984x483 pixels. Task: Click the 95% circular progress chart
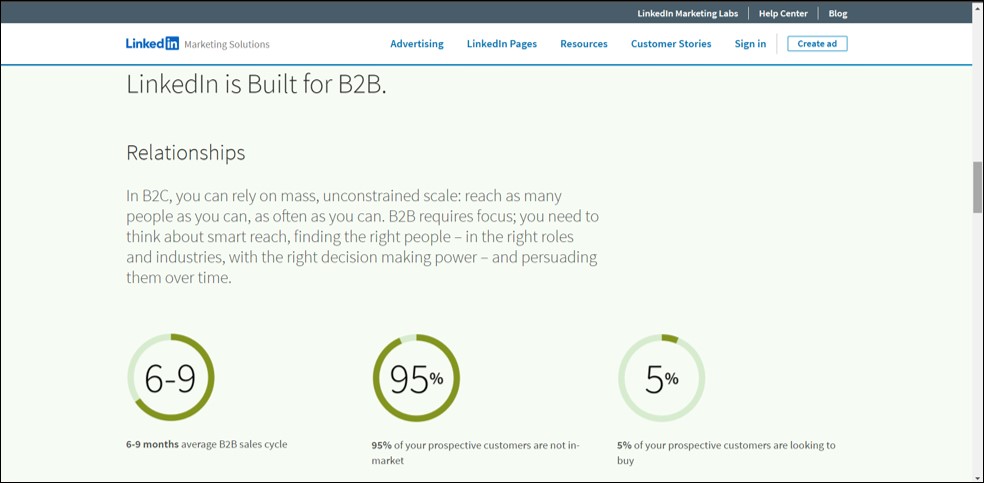pyautogui.click(x=416, y=378)
